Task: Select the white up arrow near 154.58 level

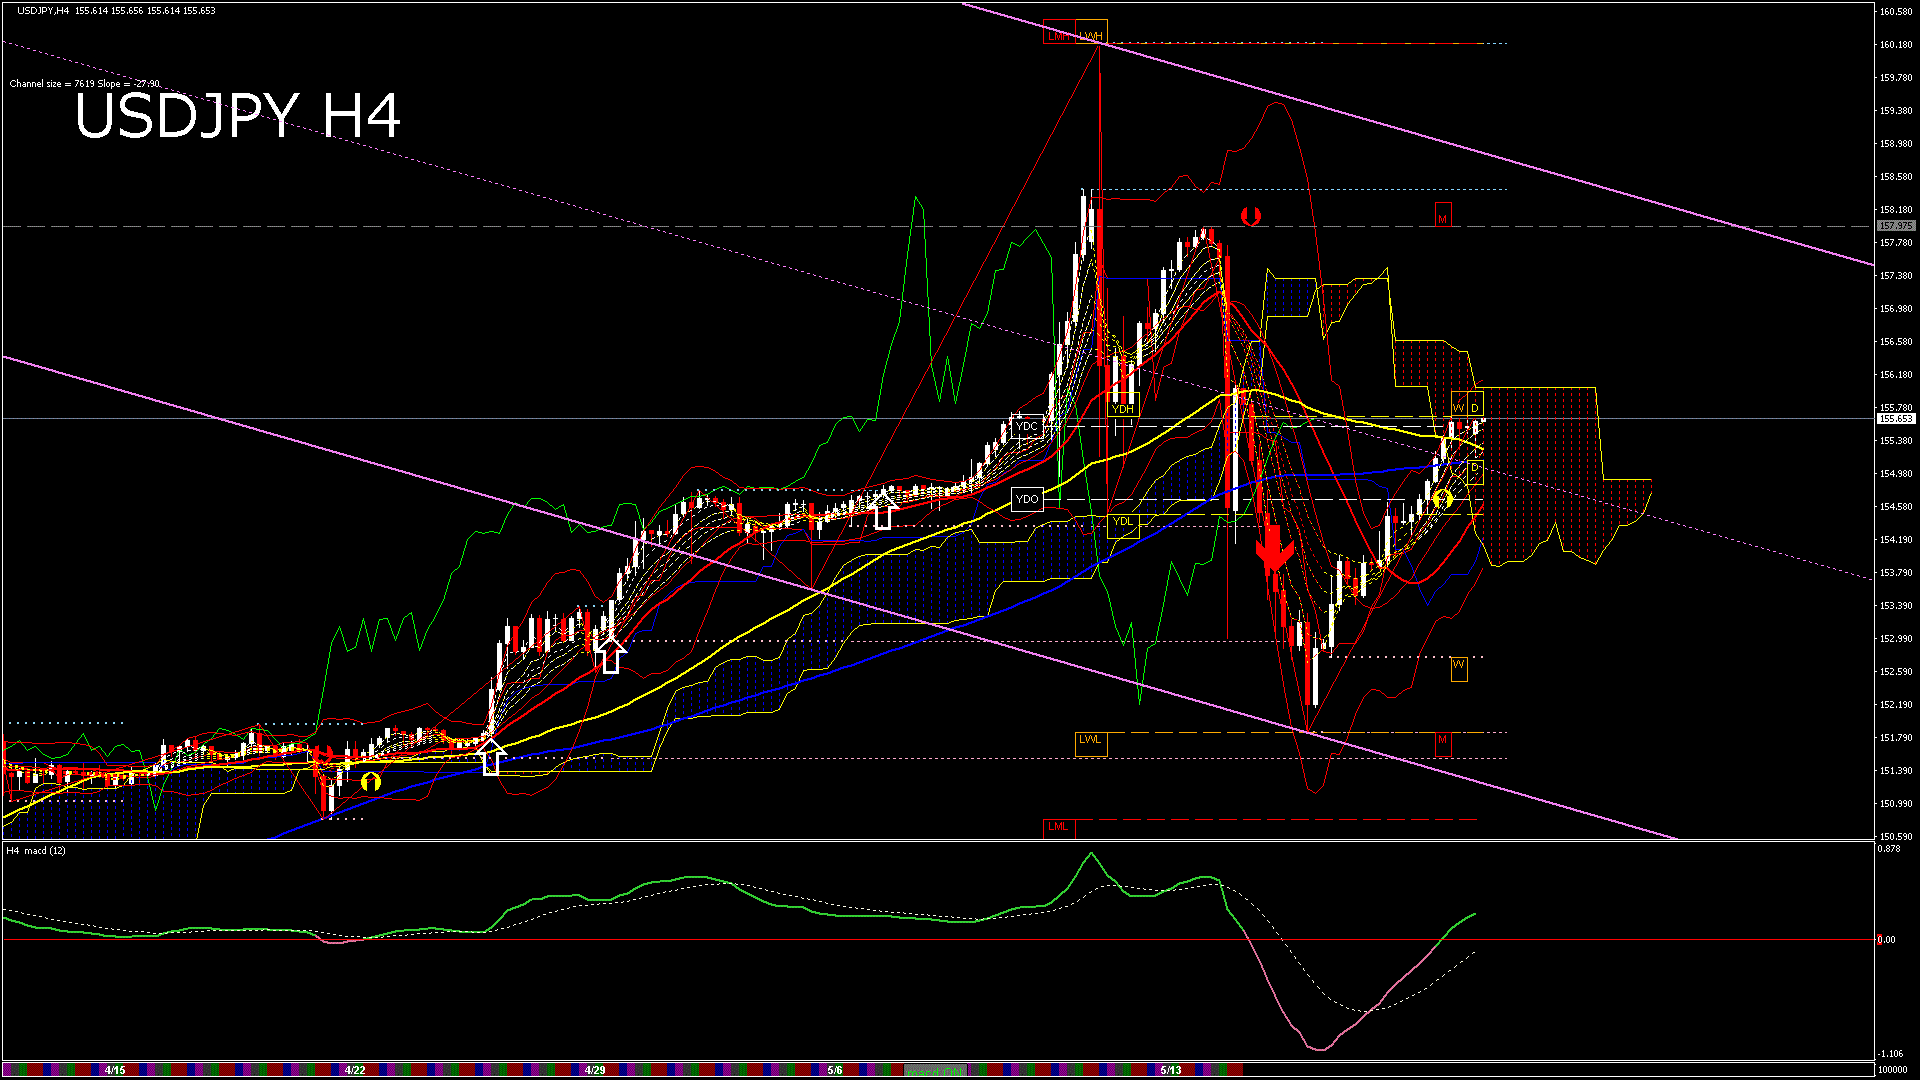Action: 882,509
